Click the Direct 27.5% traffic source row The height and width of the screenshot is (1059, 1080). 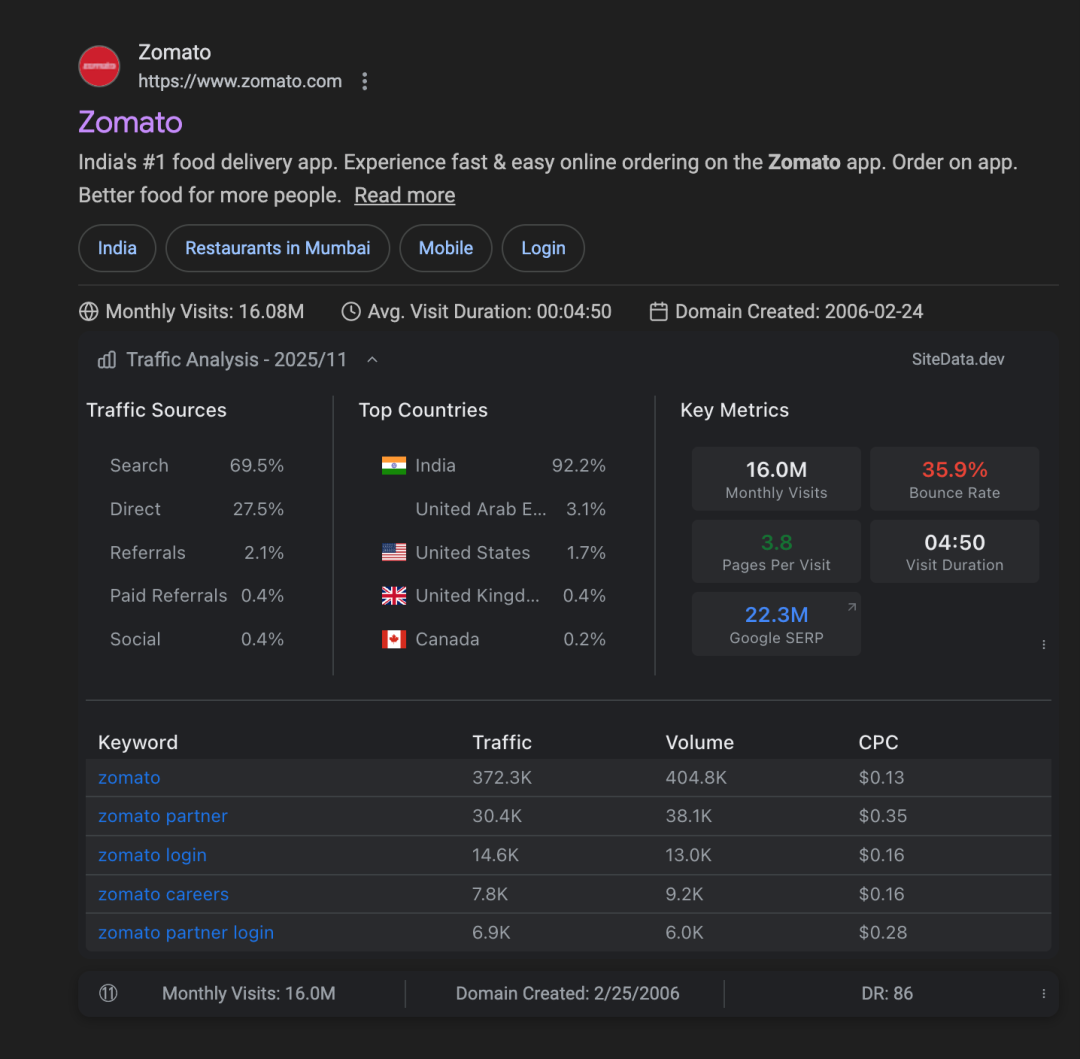(x=197, y=509)
